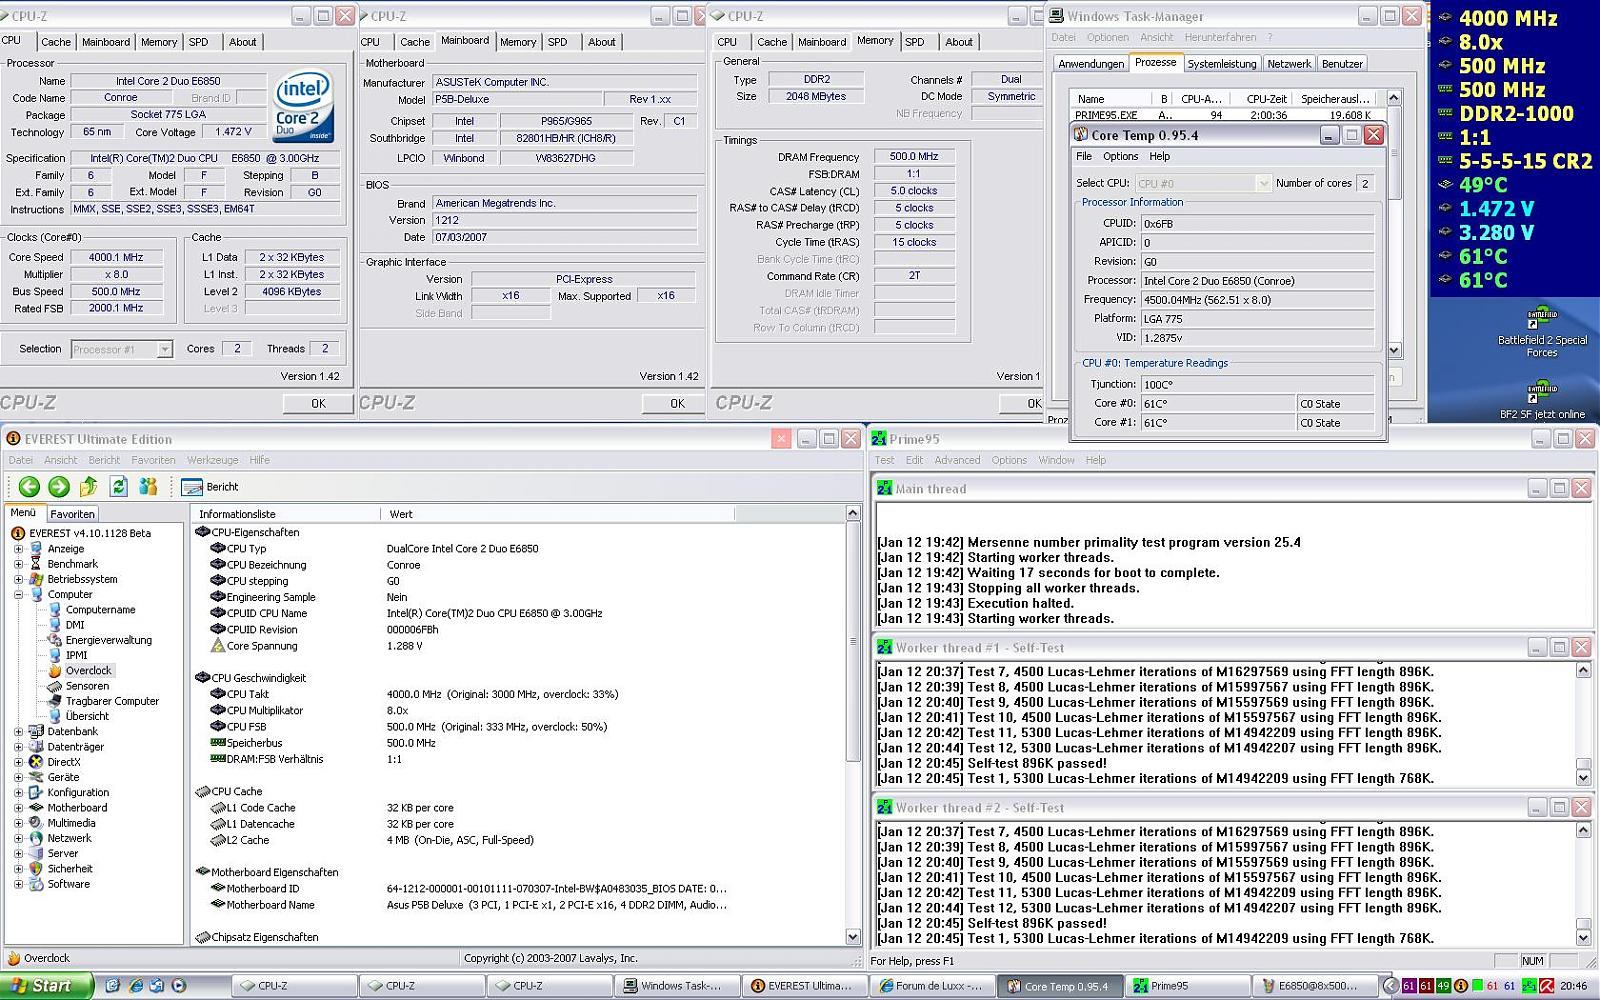Open Cache tab in first CPU-Z window
1600x1000 pixels.
point(56,42)
